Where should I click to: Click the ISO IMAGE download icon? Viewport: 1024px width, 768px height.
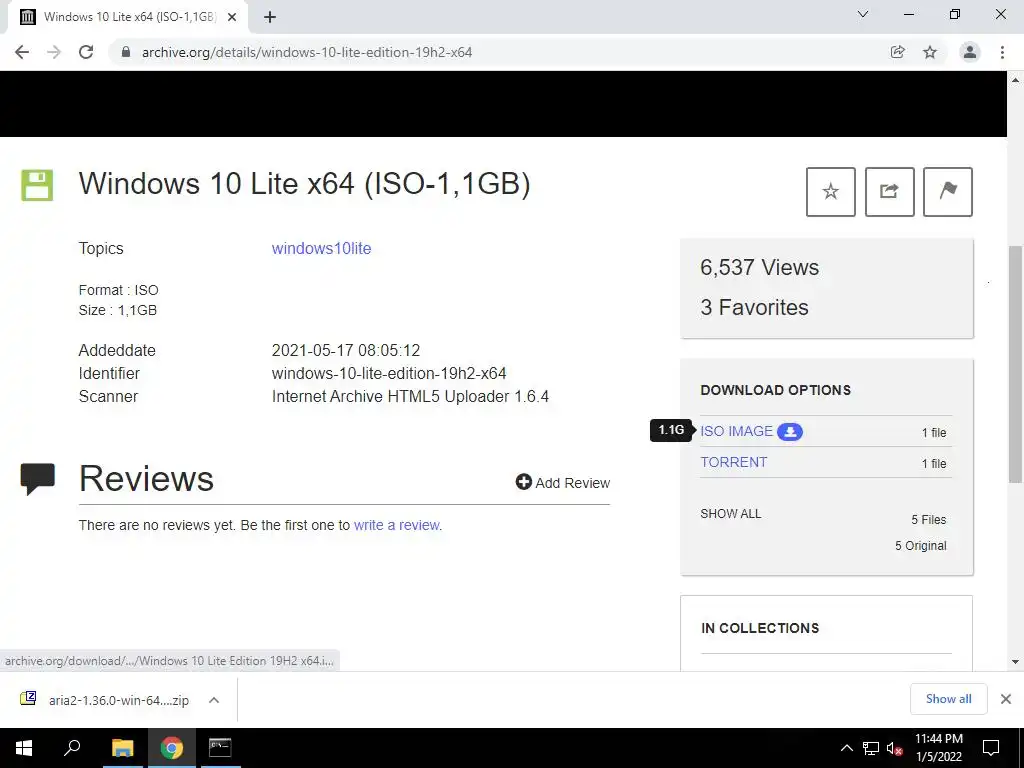[790, 432]
